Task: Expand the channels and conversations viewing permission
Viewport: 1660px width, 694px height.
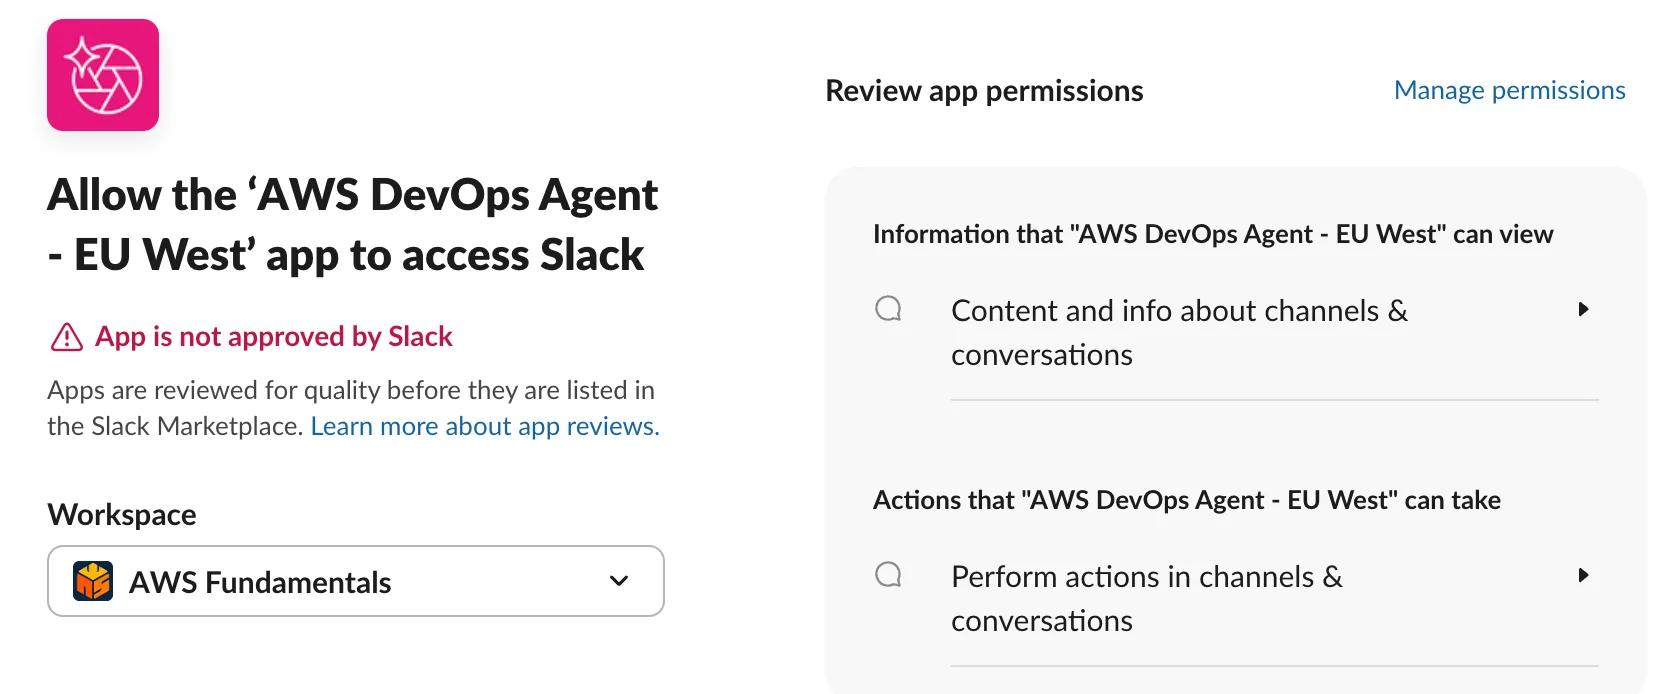Action: coord(1179,332)
